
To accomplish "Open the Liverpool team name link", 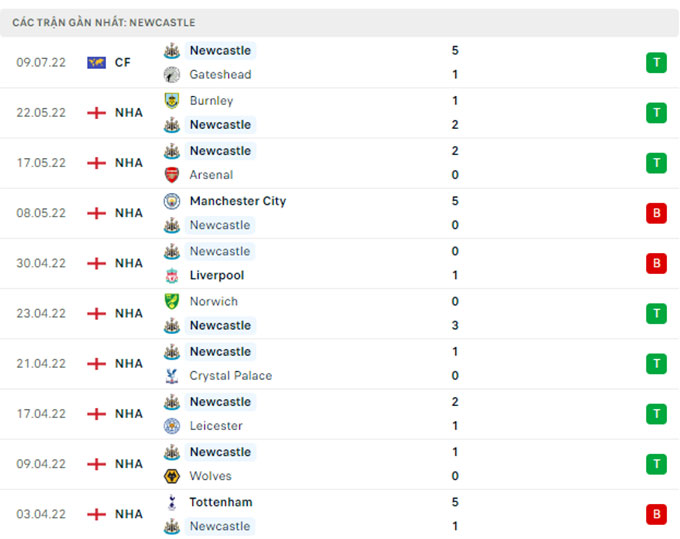I will pyautogui.click(x=217, y=275).
